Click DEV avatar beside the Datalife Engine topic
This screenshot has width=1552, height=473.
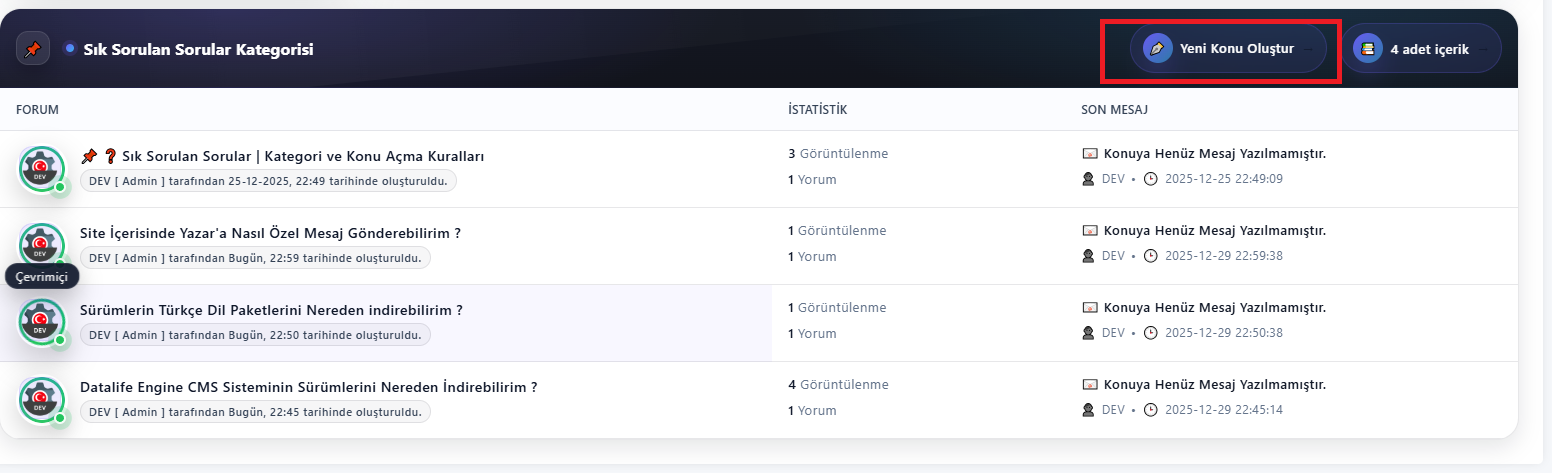click(42, 399)
